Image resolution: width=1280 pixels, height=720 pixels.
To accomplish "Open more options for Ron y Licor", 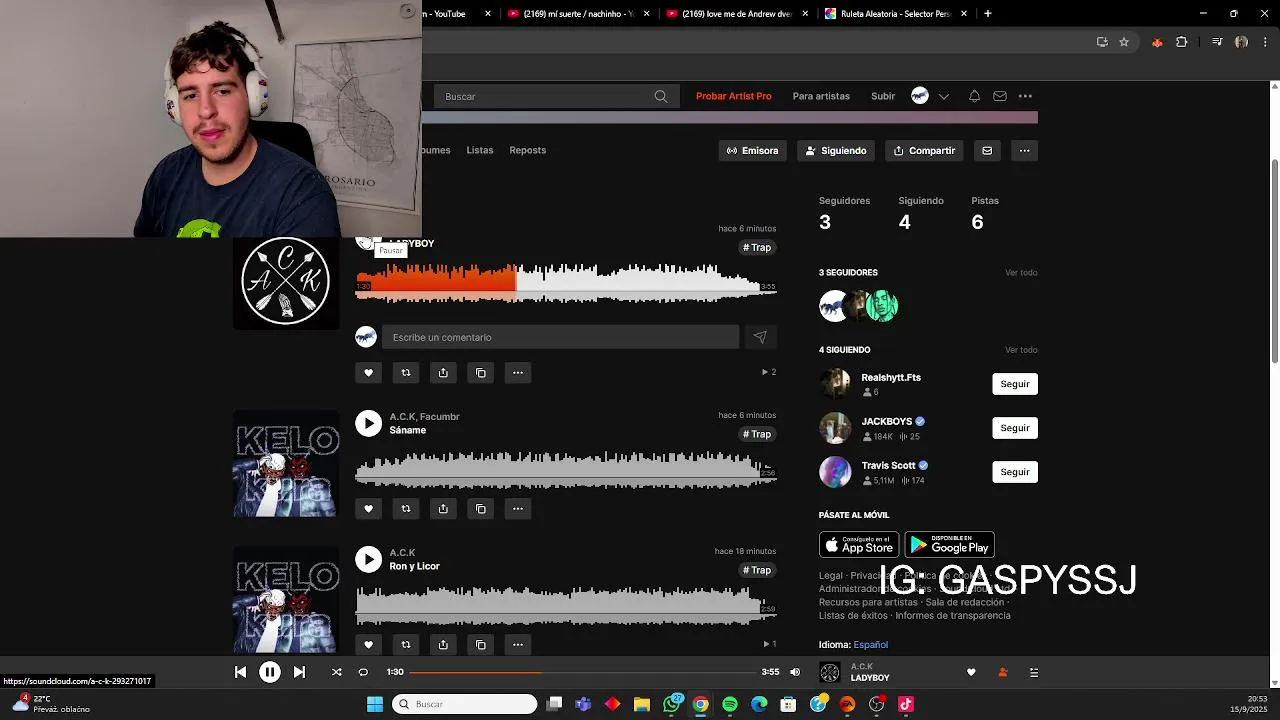I will pos(518,645).
